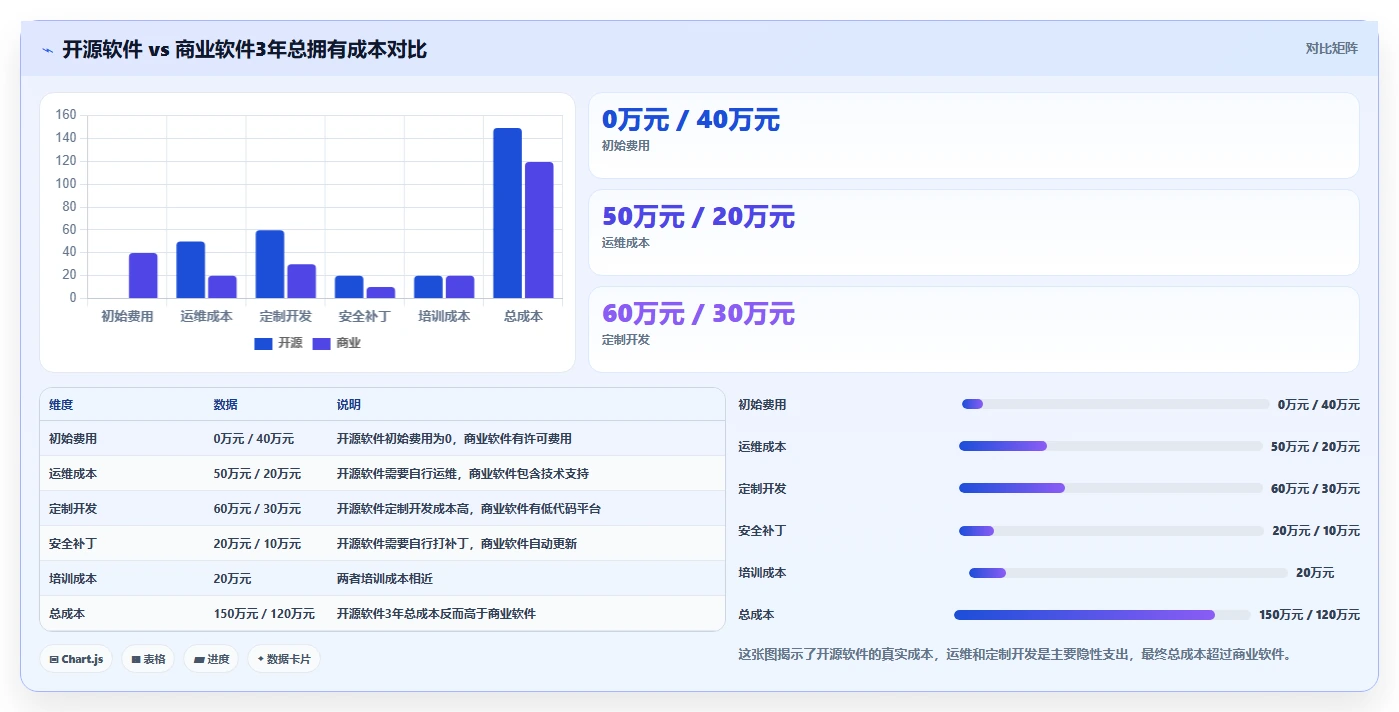Click the 说明 column header
The image size is (1399, 712).
pos(349,405)
